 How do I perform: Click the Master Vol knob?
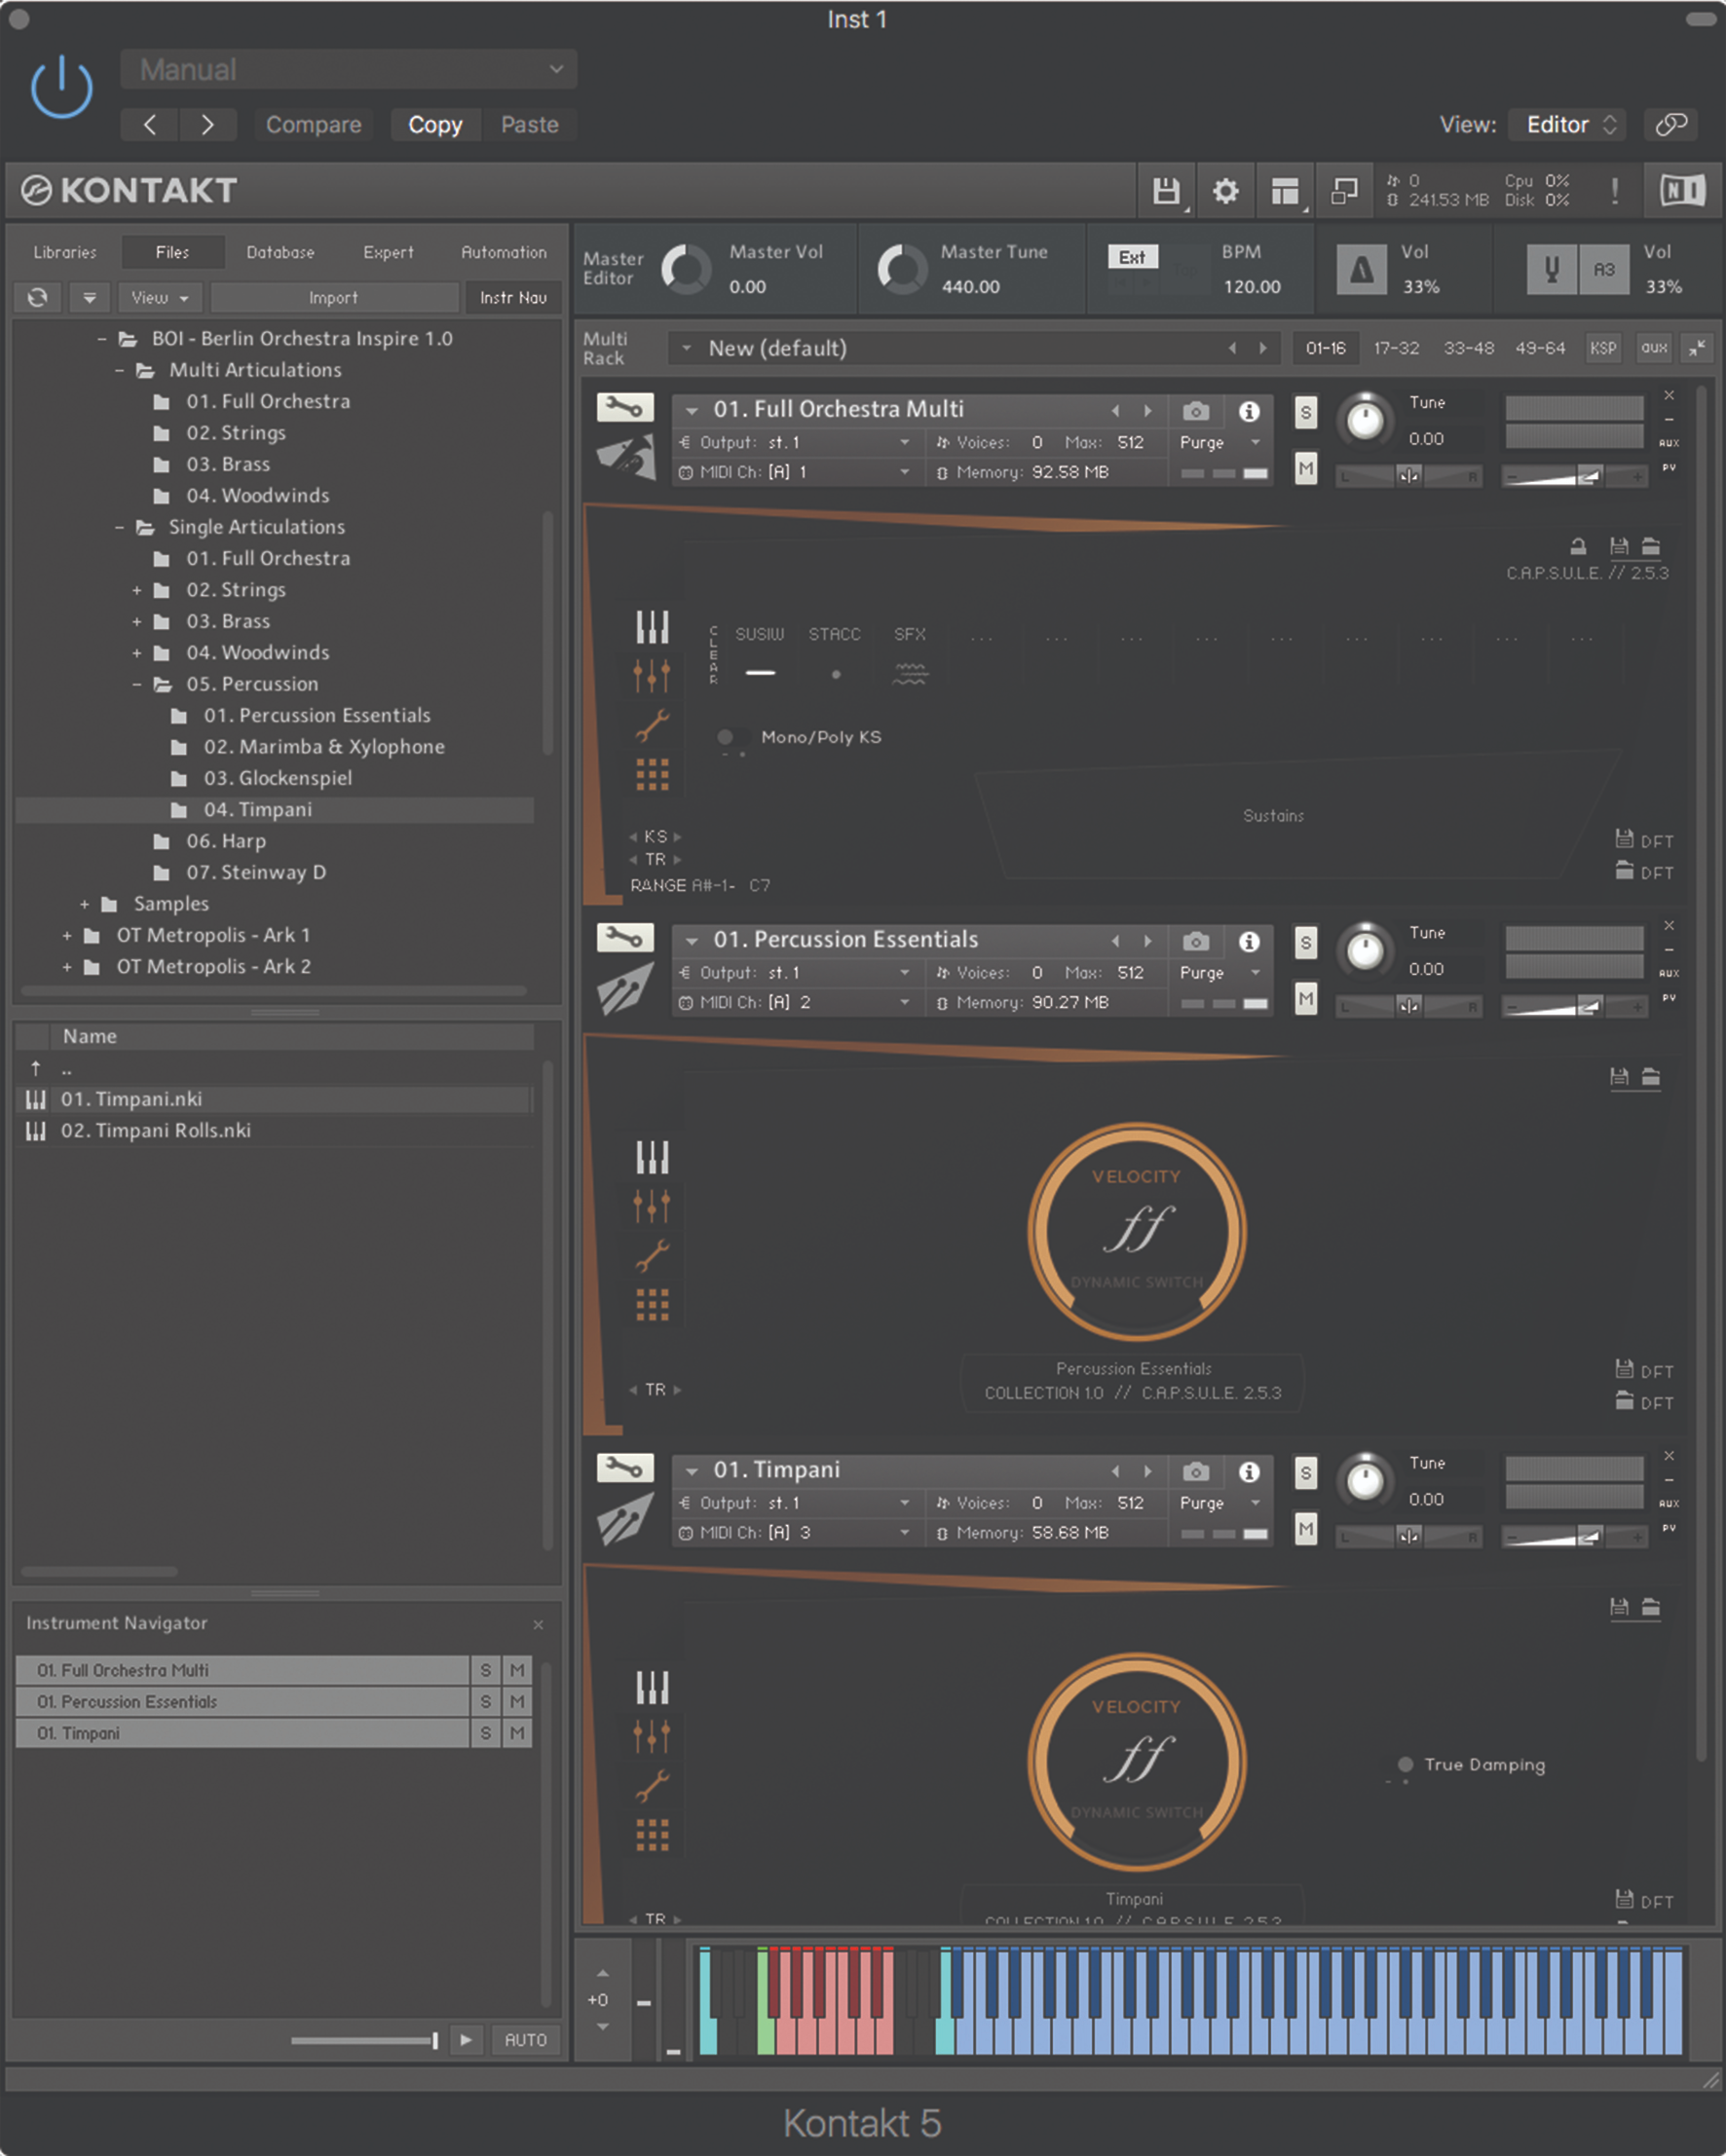click(x=686, y=269)
